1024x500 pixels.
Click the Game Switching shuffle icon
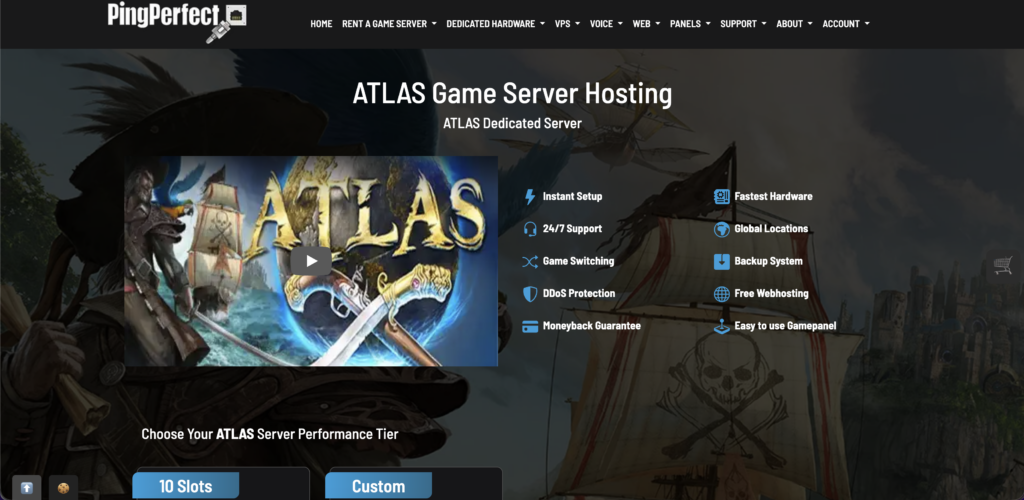[530, 261]
